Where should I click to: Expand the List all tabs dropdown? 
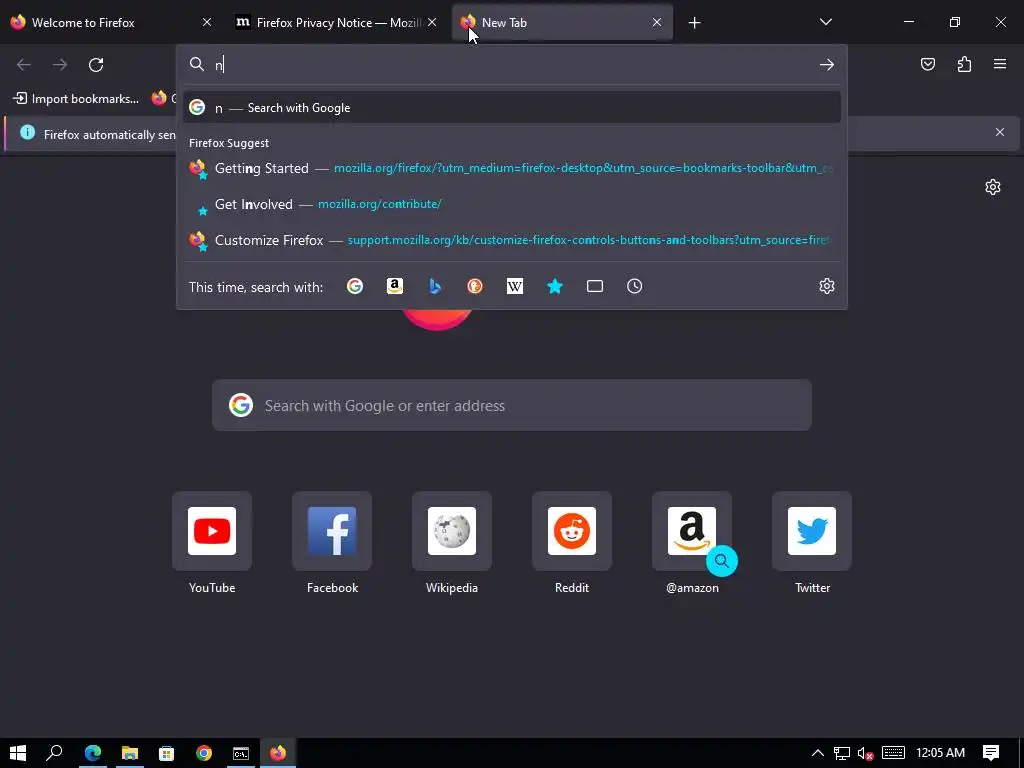click(x=825, y=22)
